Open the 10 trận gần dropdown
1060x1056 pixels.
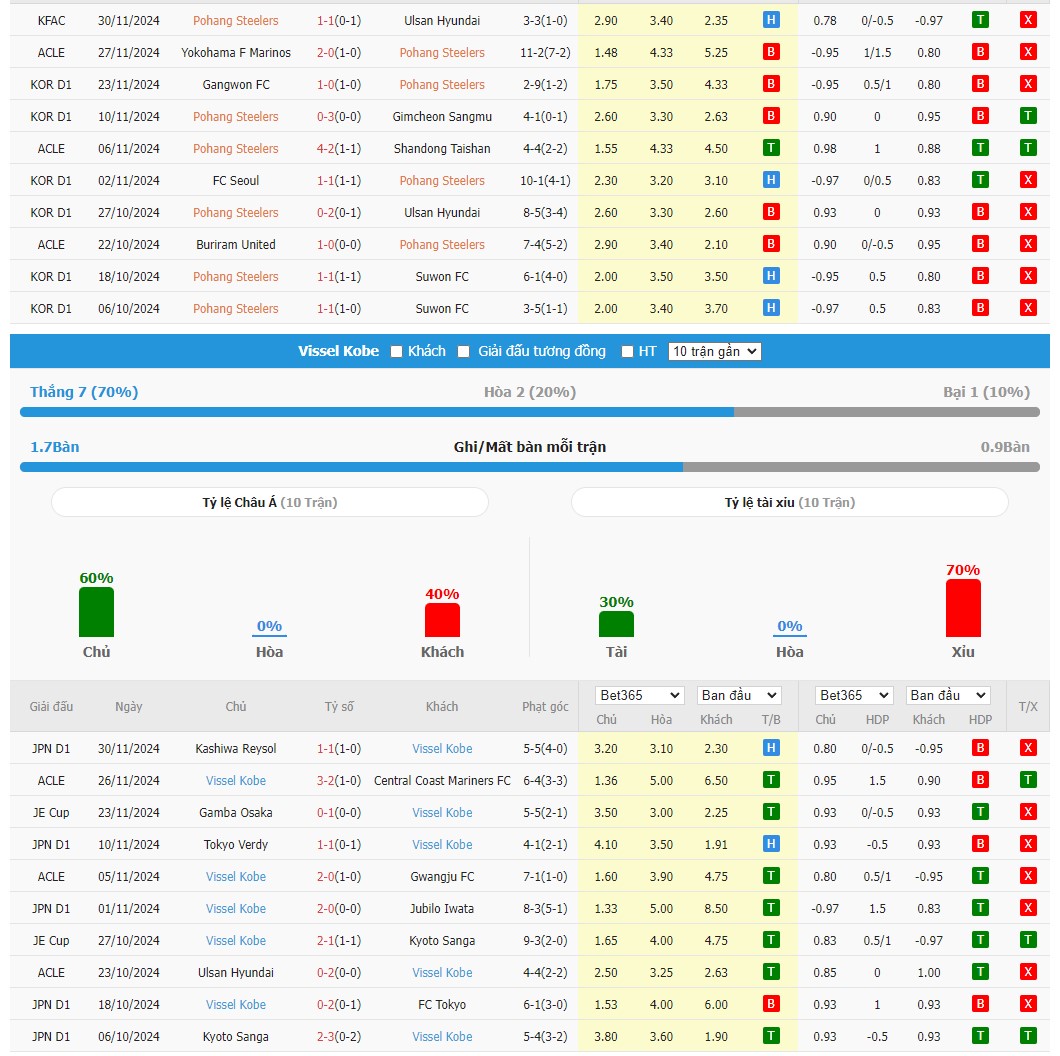tap(715, 352)
